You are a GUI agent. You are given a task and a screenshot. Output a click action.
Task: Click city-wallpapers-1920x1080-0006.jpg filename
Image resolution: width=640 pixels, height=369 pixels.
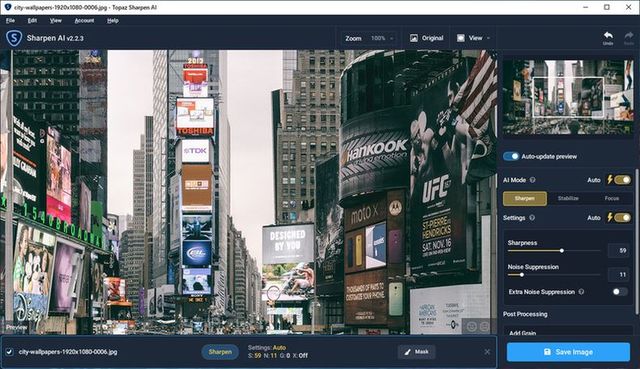click(68, 352)
